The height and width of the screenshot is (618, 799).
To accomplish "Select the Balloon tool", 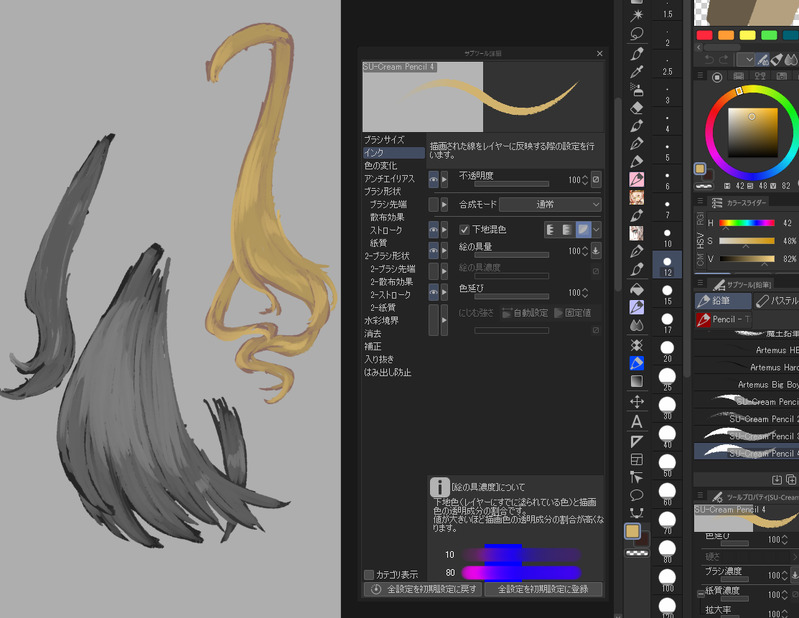I will pos(636,495).
